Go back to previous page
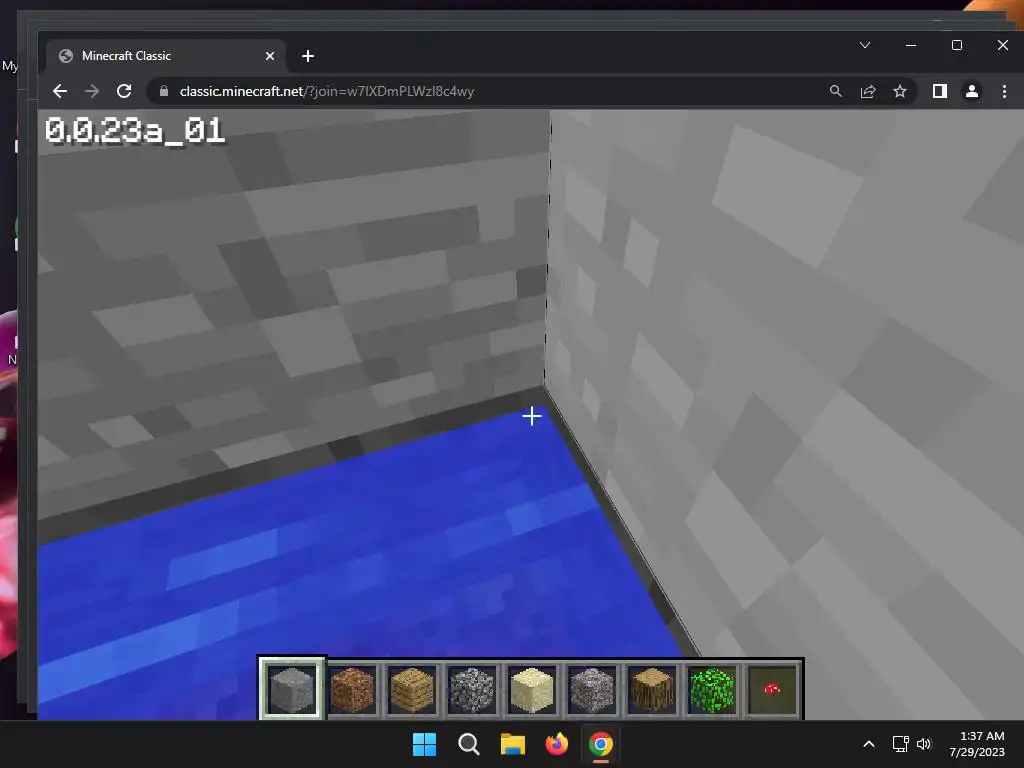This screenshot has width=1024, height=768. point(60,91)
